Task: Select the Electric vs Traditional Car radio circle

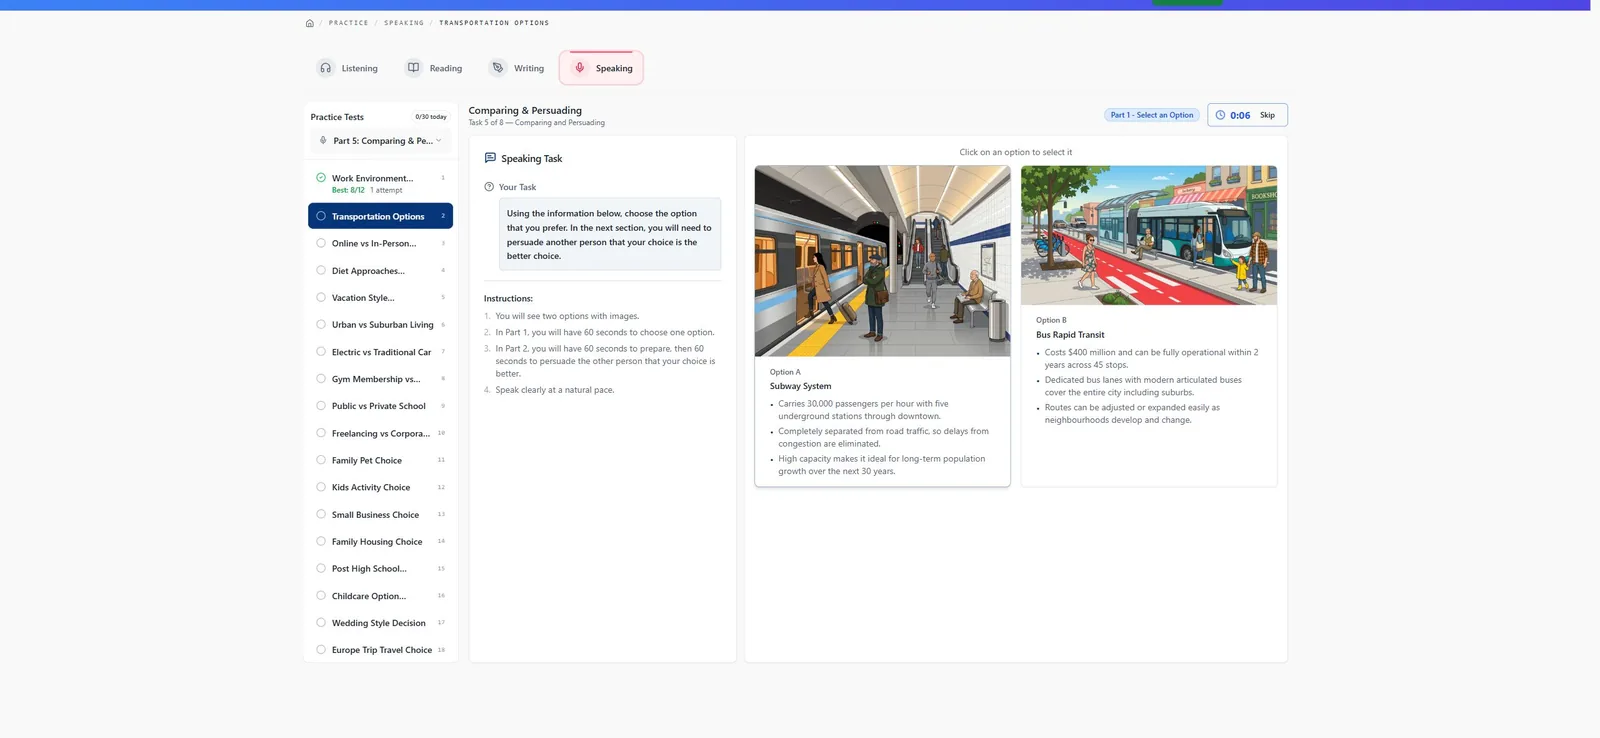Action: click(x=321, y=352)
